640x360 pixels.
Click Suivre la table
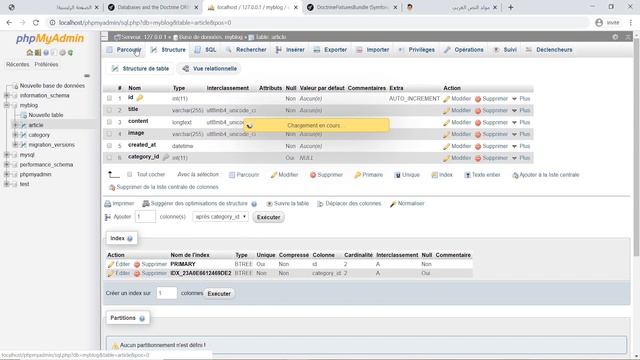coord(287,203)
